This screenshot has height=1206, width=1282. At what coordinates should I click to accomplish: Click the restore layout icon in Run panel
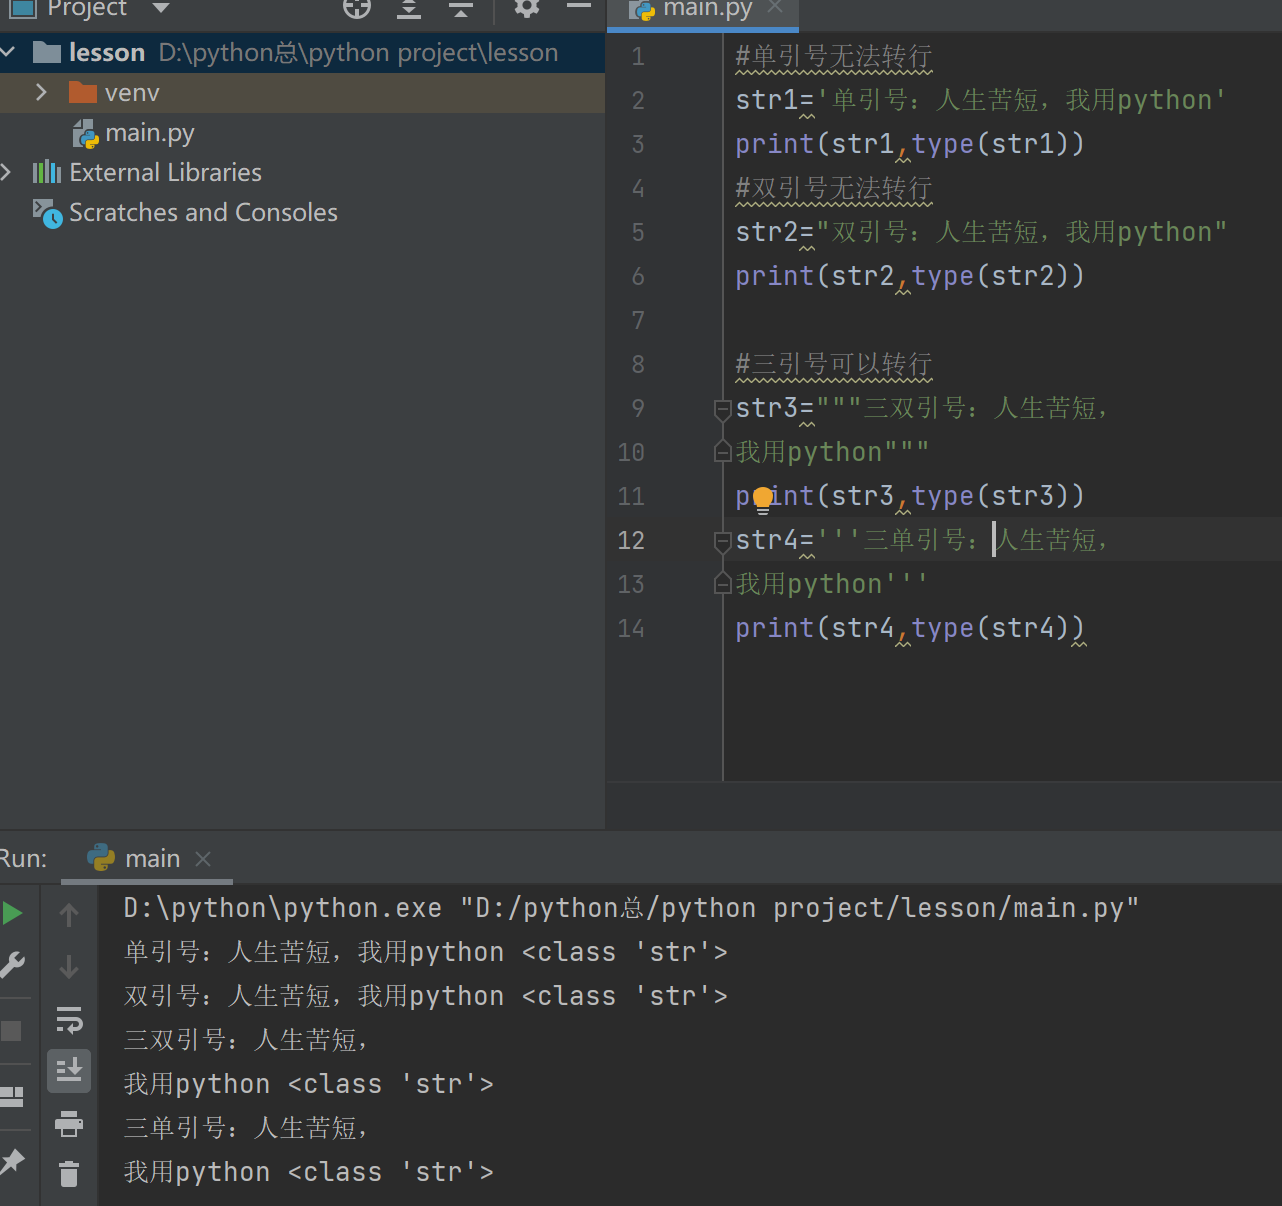(12, 1097)
